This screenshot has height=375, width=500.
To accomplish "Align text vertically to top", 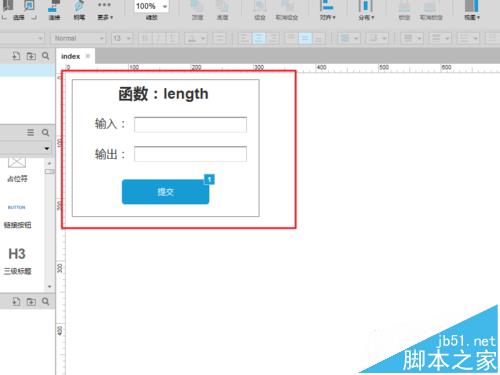I will (291, 38).
